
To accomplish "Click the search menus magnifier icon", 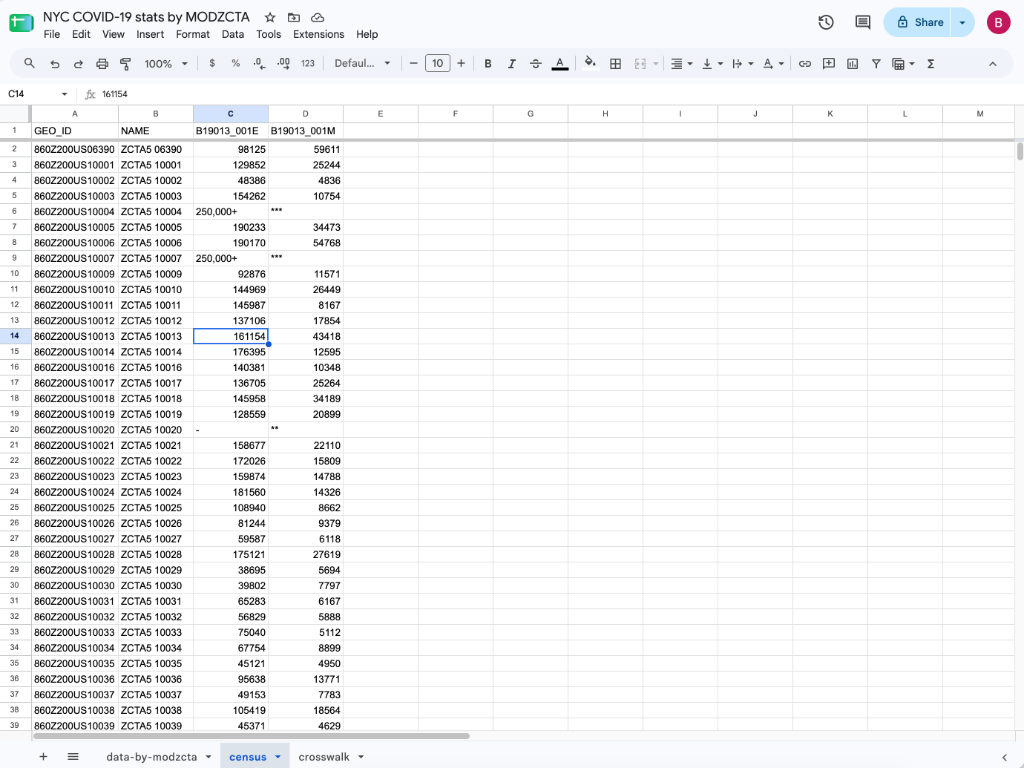I will point(29,63).
